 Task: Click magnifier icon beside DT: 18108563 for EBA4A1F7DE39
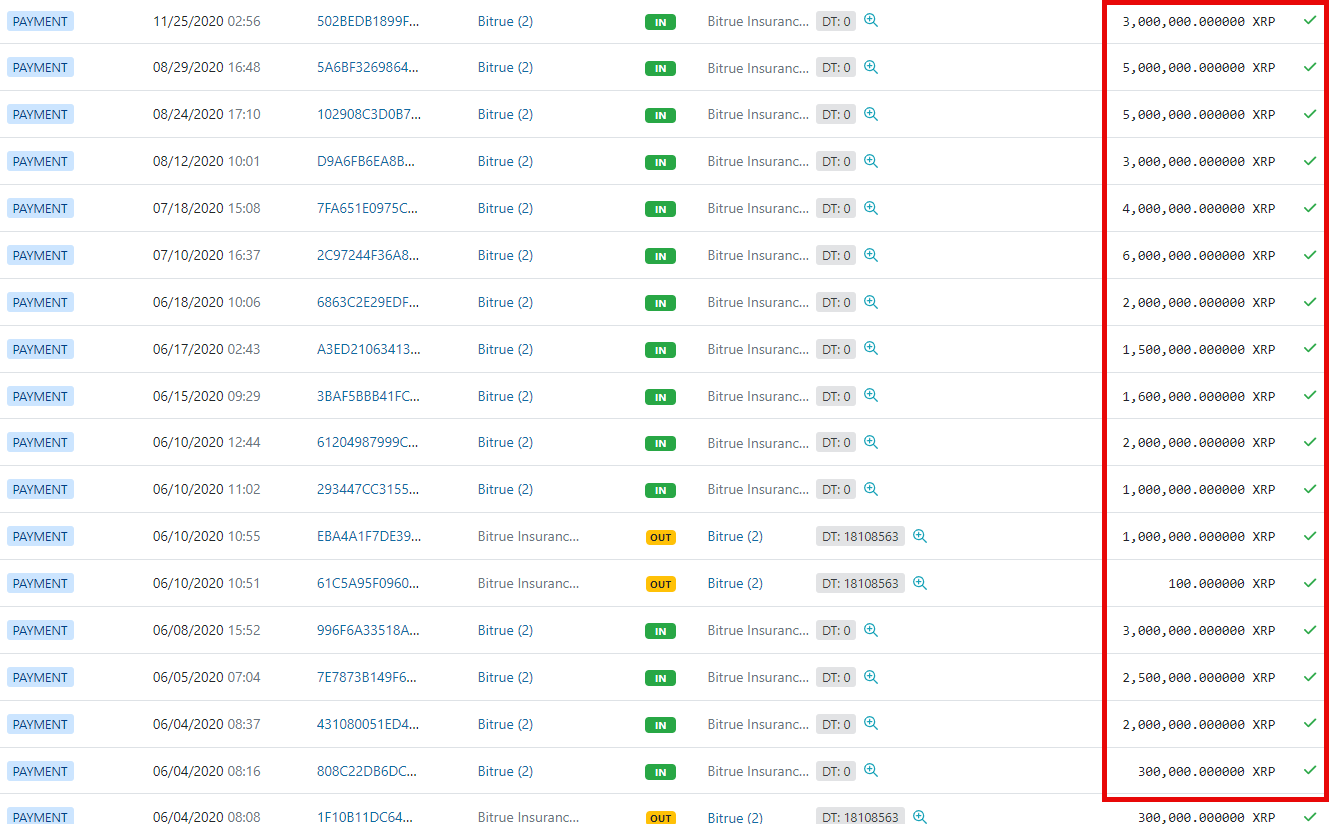tap(920, 536)
